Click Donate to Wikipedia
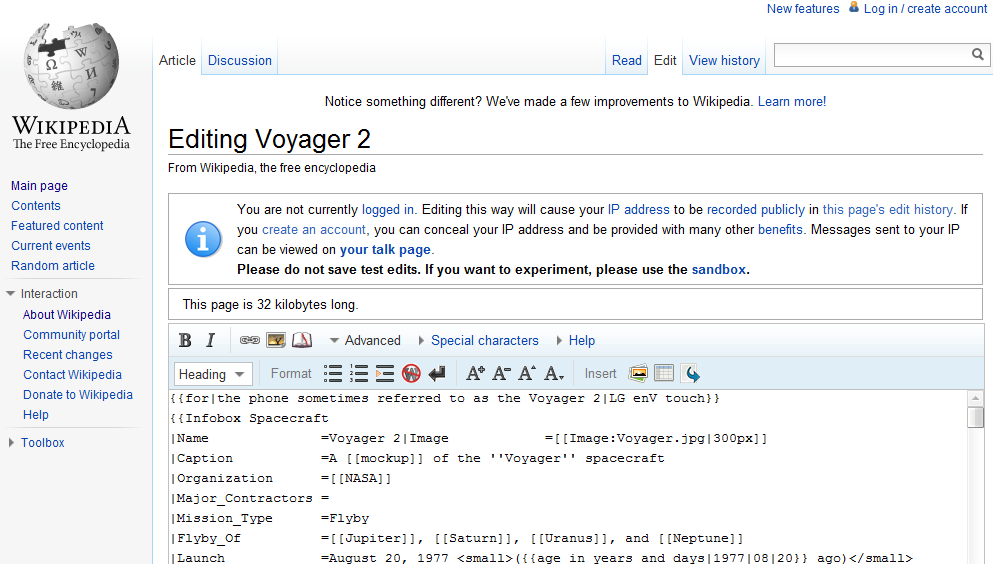This screenshot has height=564, width=993. 78,395
